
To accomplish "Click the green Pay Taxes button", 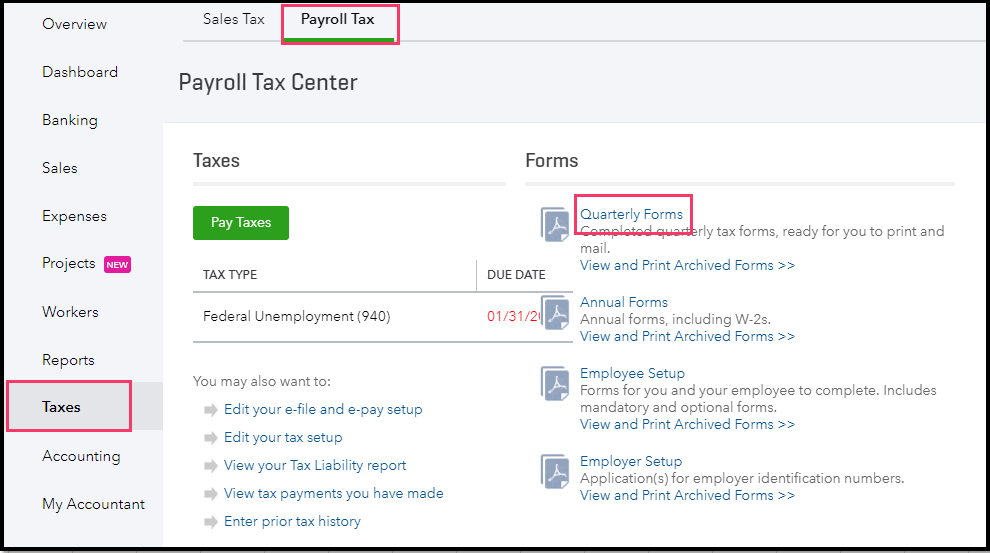I will tap(241, 223).
